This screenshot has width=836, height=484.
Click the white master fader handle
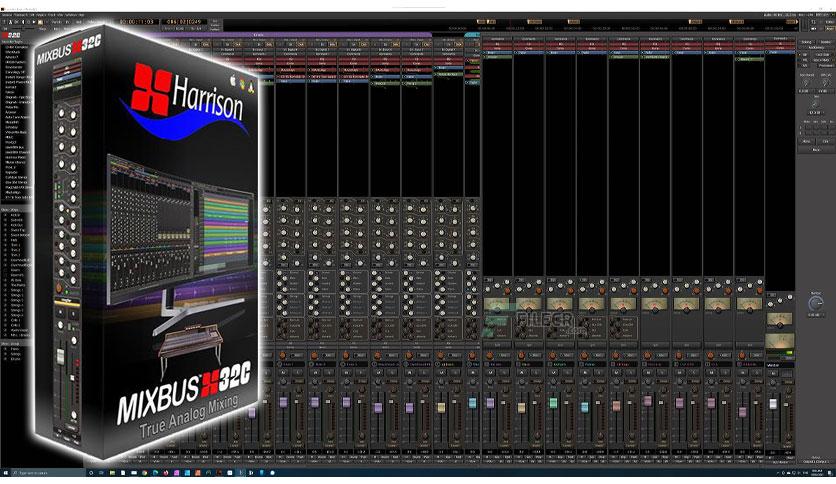coord(773,404)
